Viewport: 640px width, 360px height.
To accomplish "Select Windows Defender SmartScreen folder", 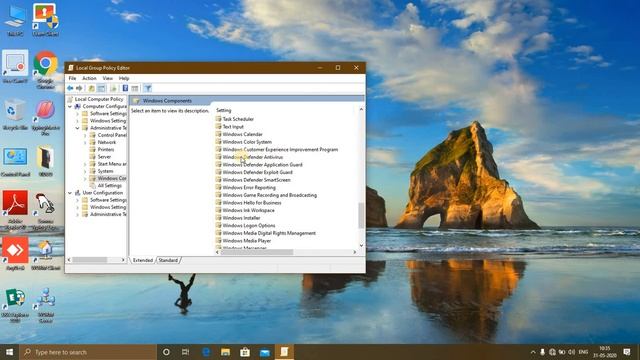I will click(x=256, y=180).
